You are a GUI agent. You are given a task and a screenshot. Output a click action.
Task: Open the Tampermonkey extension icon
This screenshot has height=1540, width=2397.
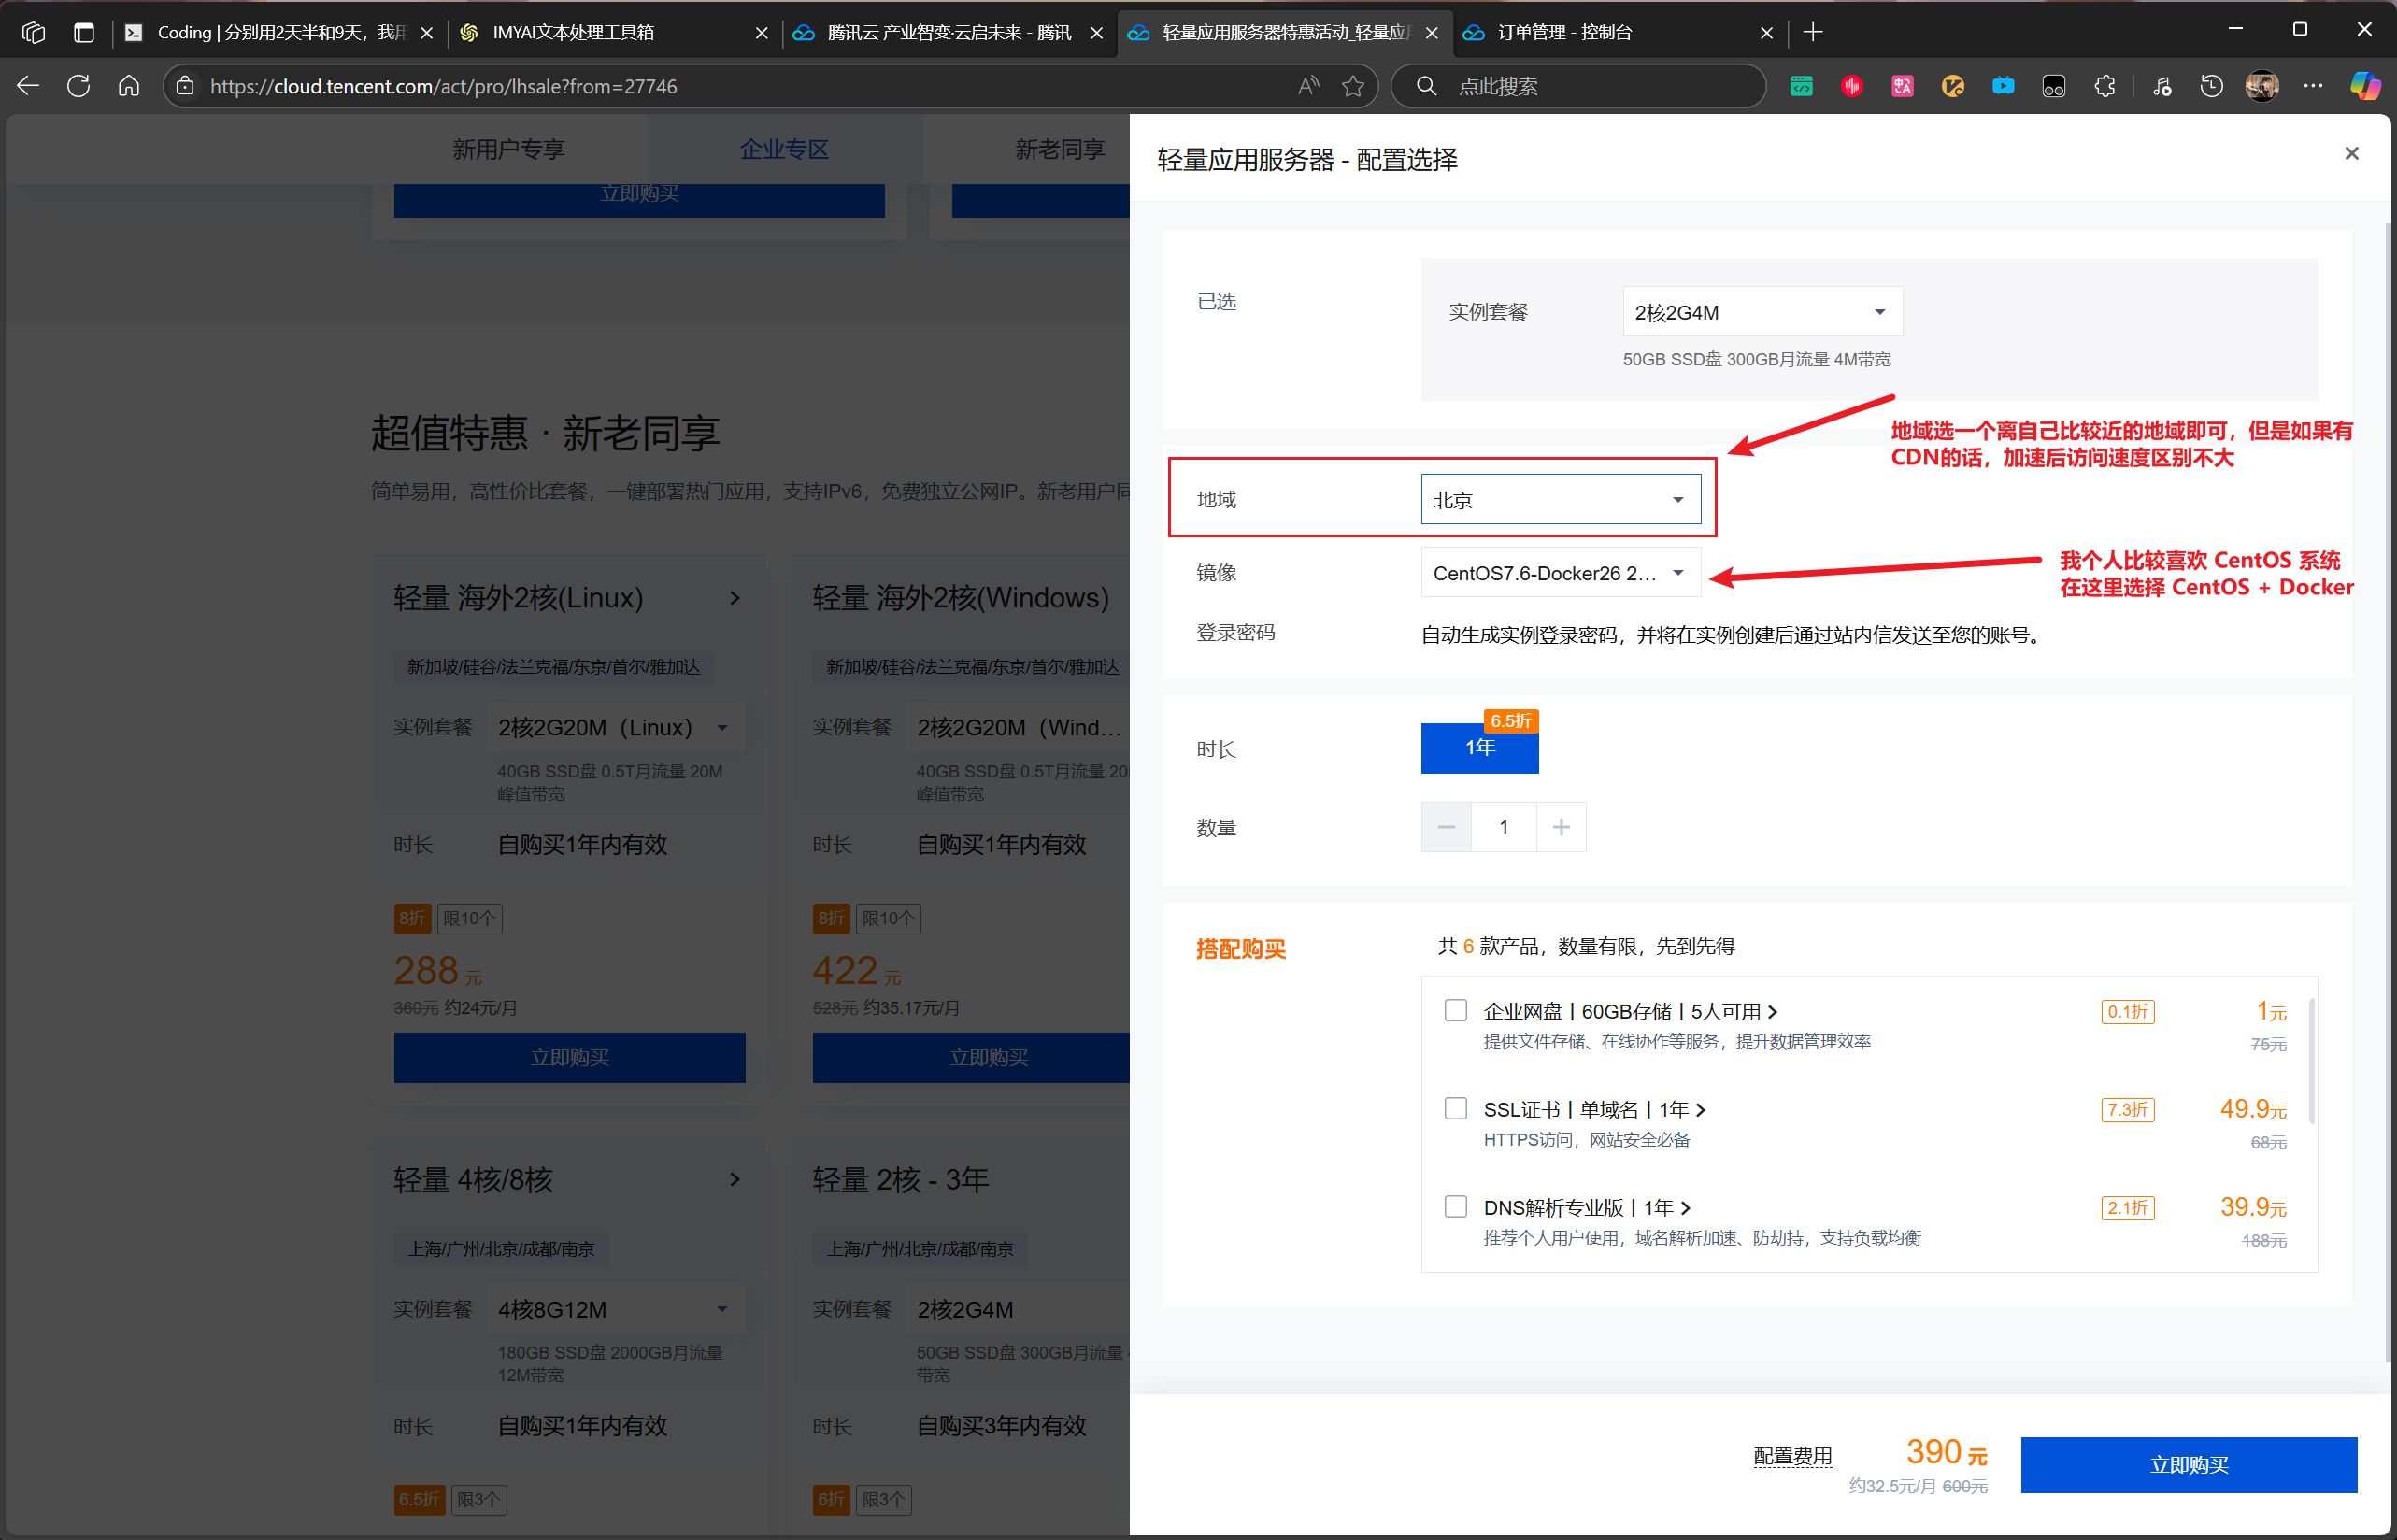[2054, 86]
